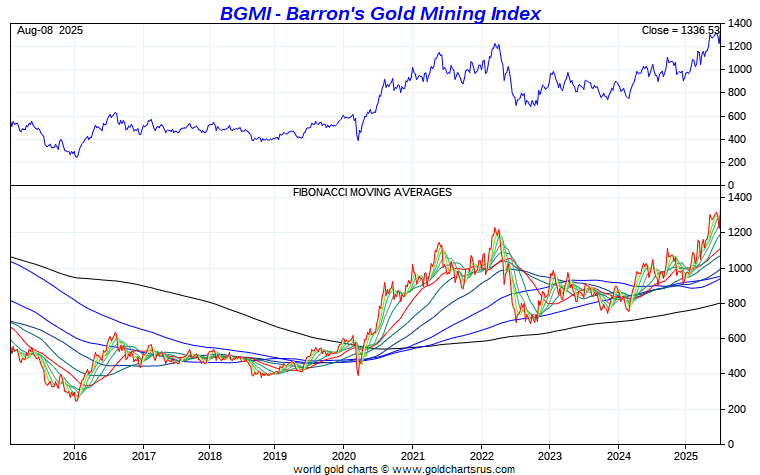Select the 2024 label on the time axis
Screen dimensions: 760x475
(x=618, y=457)
